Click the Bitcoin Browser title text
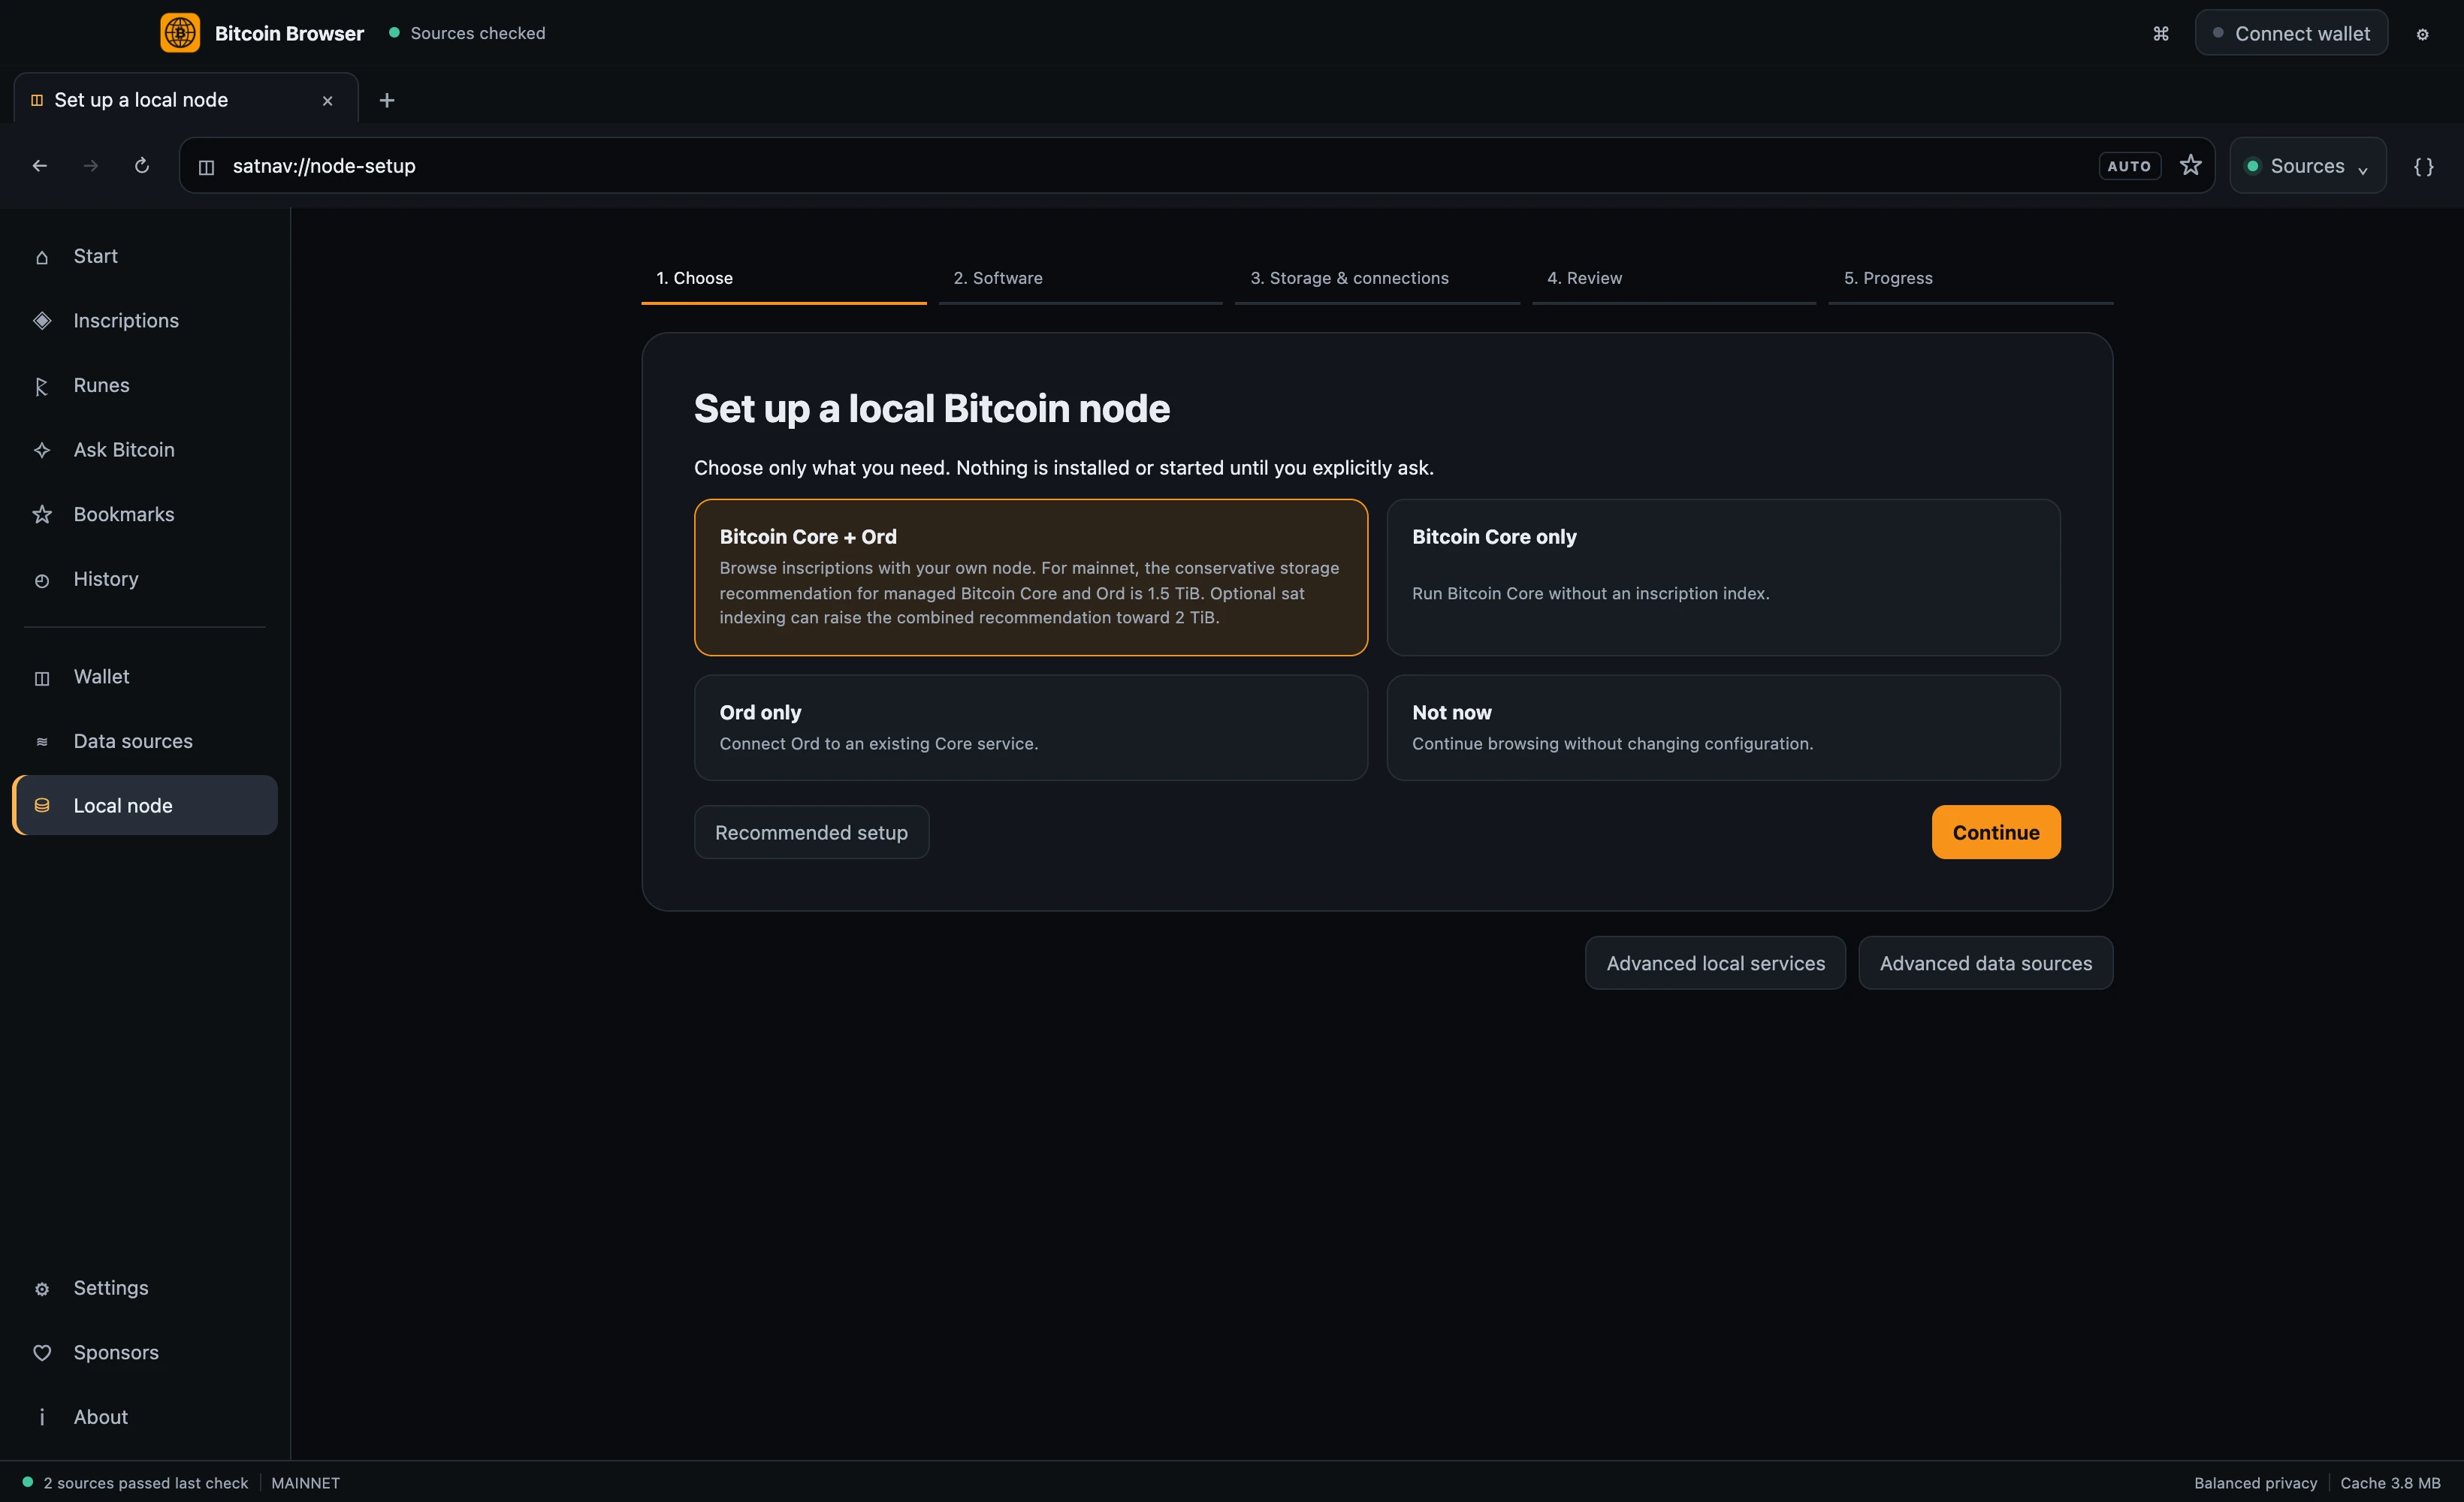Screen dimensions: 2464x1502 click(x=289, y=33)
